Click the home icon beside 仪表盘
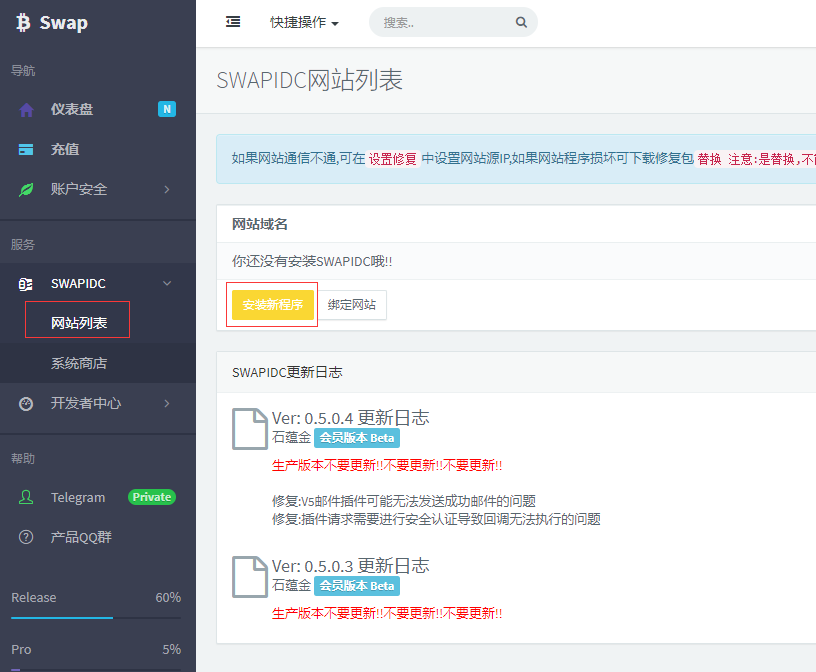 click(26, 110)
